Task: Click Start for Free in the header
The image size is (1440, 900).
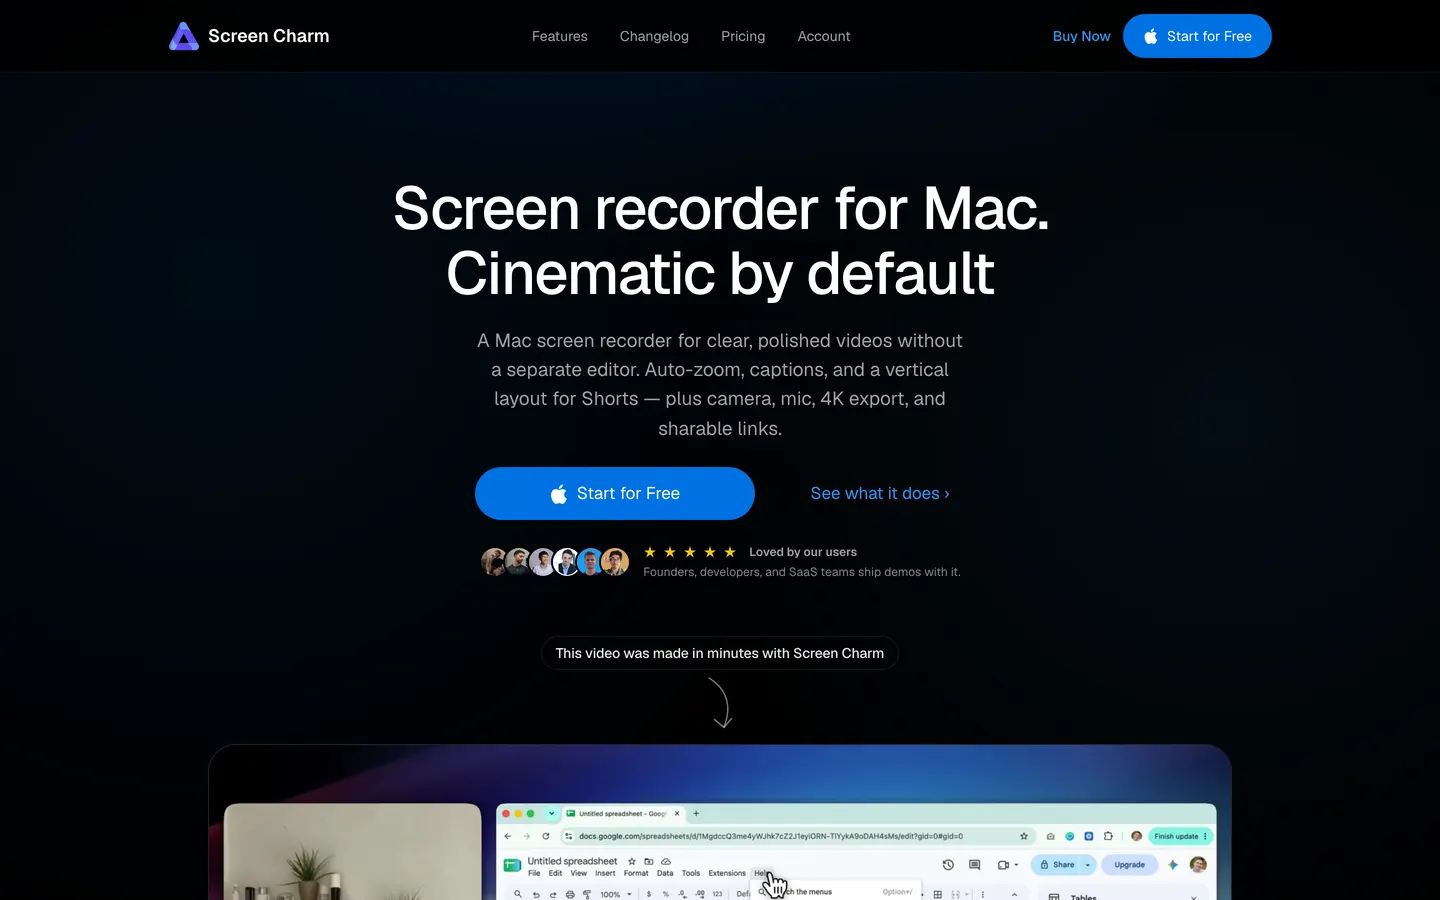Action: click(x=1197, y=36)
